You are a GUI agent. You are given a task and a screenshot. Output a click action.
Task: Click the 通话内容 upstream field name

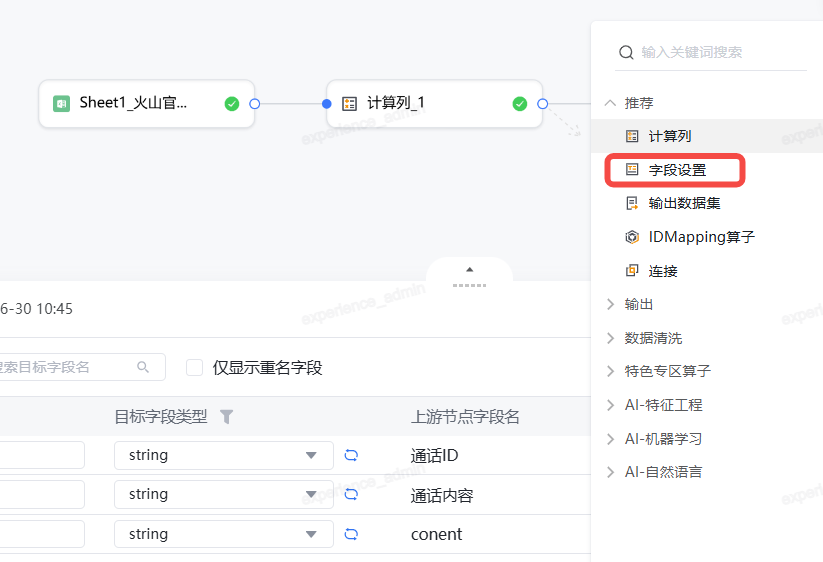[442, 495]
